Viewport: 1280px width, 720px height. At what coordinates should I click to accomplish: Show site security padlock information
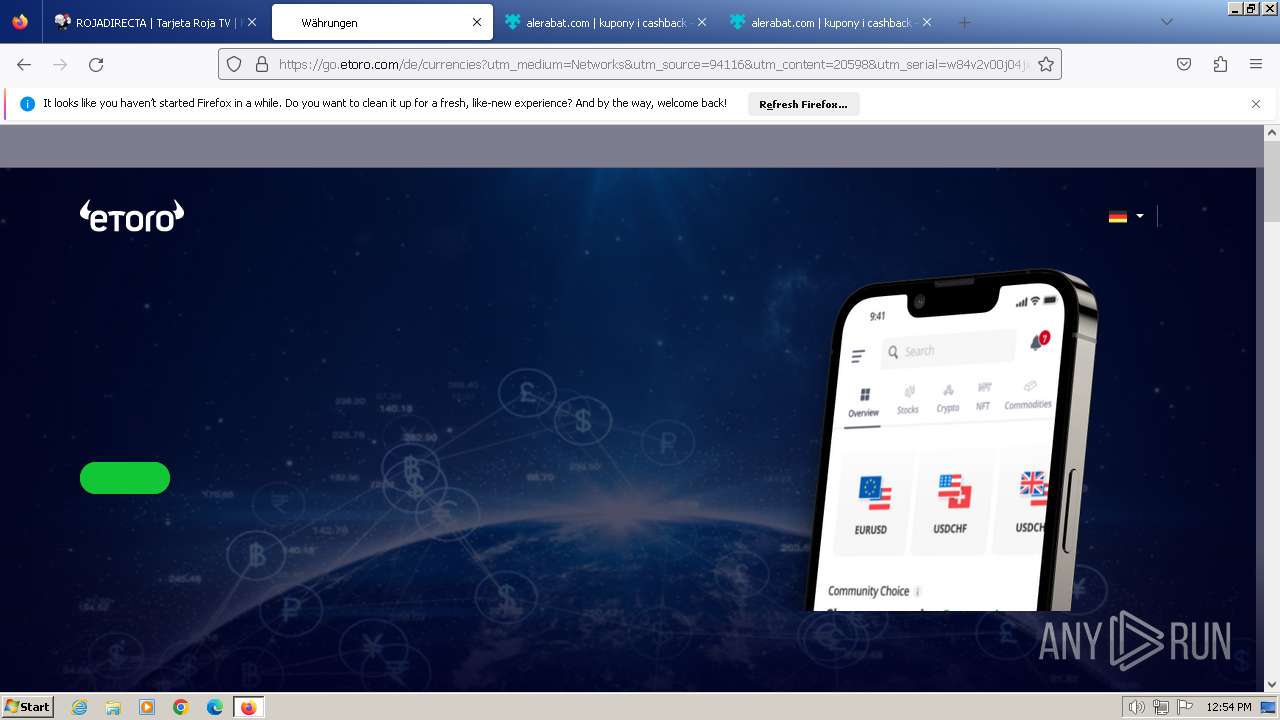pos(262,64)
